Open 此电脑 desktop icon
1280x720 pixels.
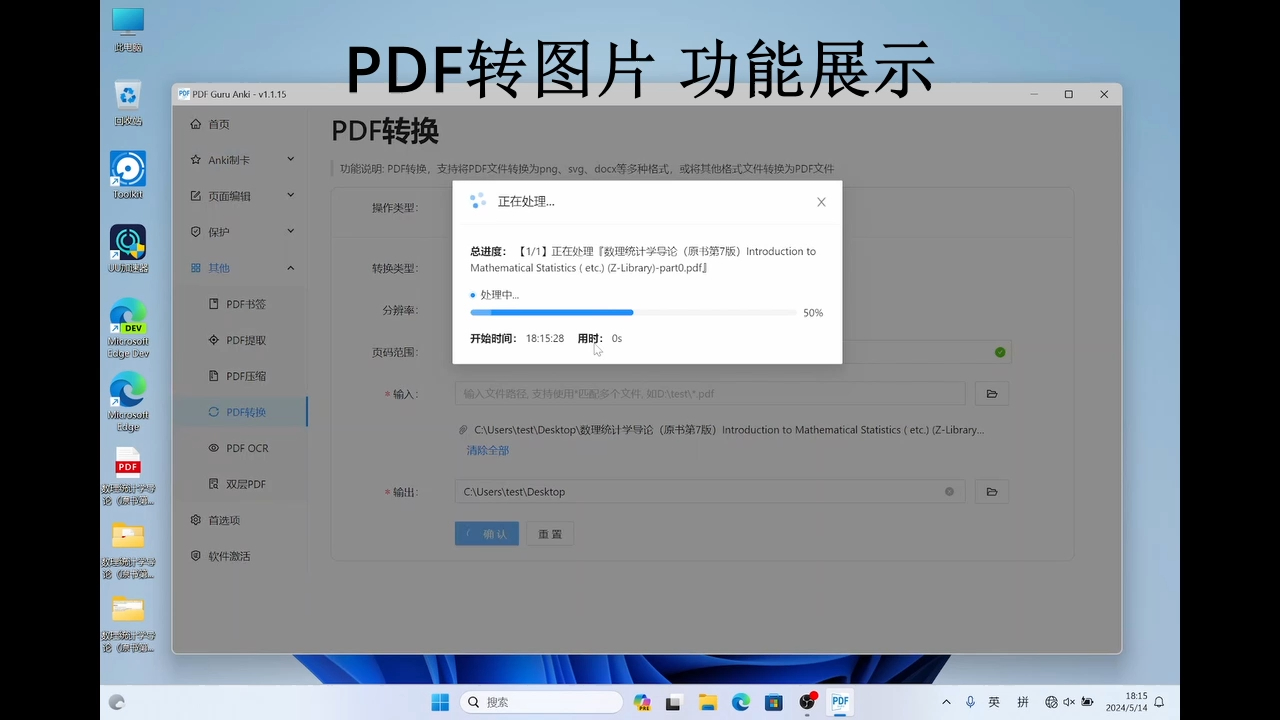pos(128,30)
